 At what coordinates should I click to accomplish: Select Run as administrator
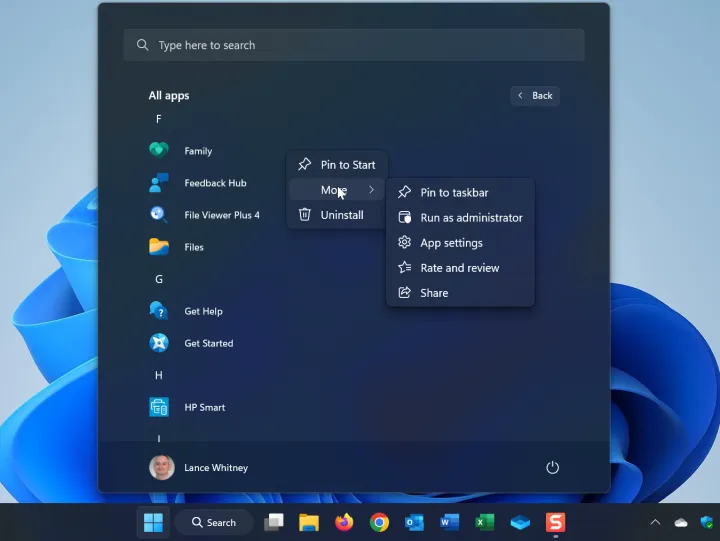tap(470, 218)
